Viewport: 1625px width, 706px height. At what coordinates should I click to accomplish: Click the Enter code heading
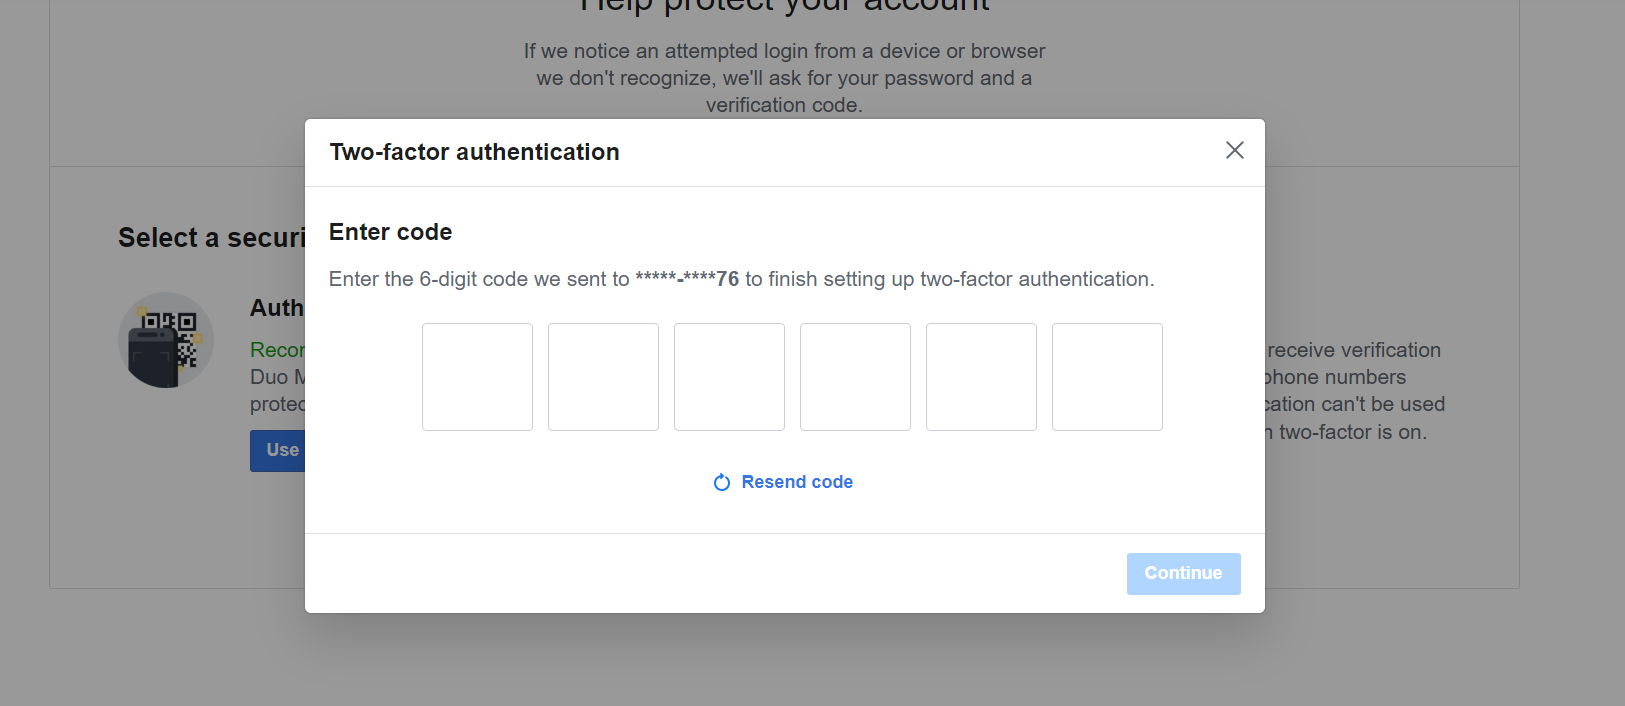tap(390, 232)
